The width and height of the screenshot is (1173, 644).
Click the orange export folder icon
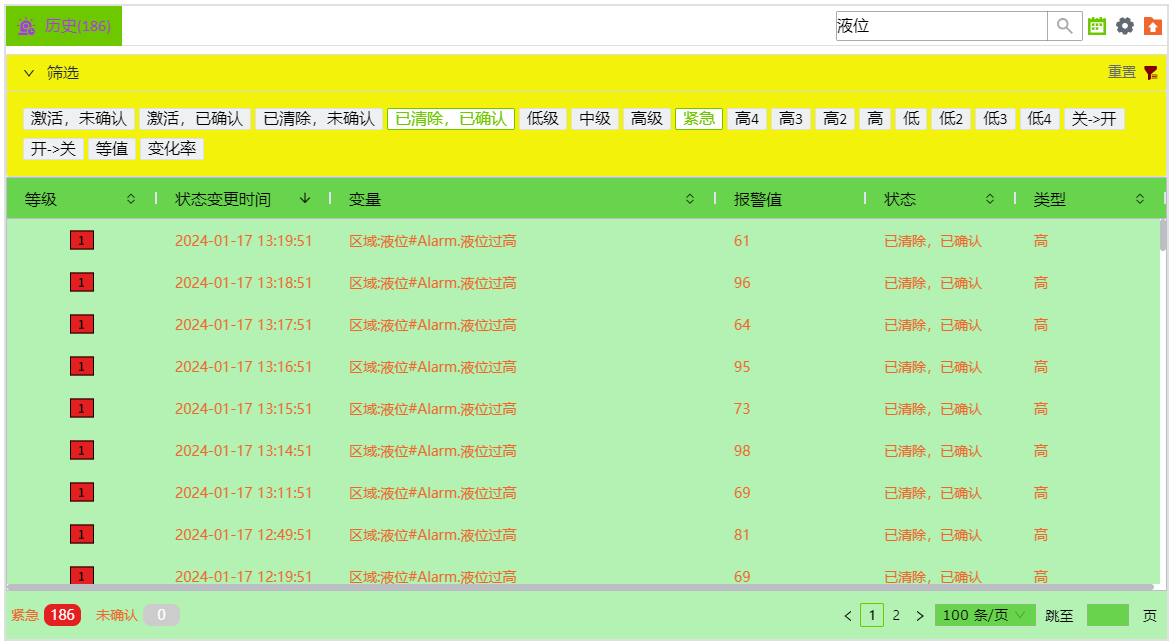(1153, 26)
